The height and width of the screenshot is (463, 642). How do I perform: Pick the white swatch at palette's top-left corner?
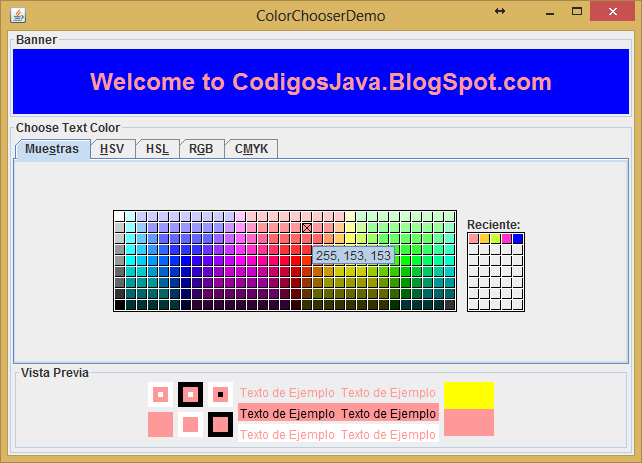tap(120, 217)
